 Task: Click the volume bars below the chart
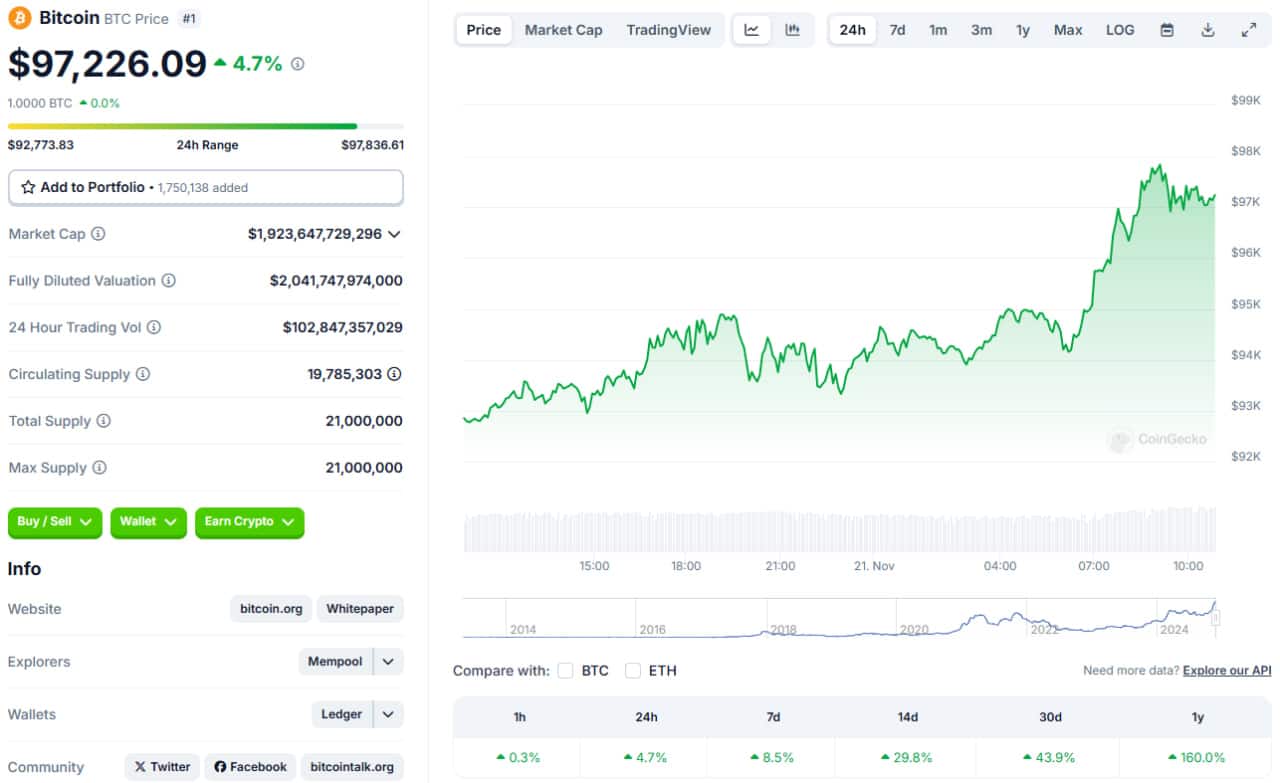click(x=840, y=530)
